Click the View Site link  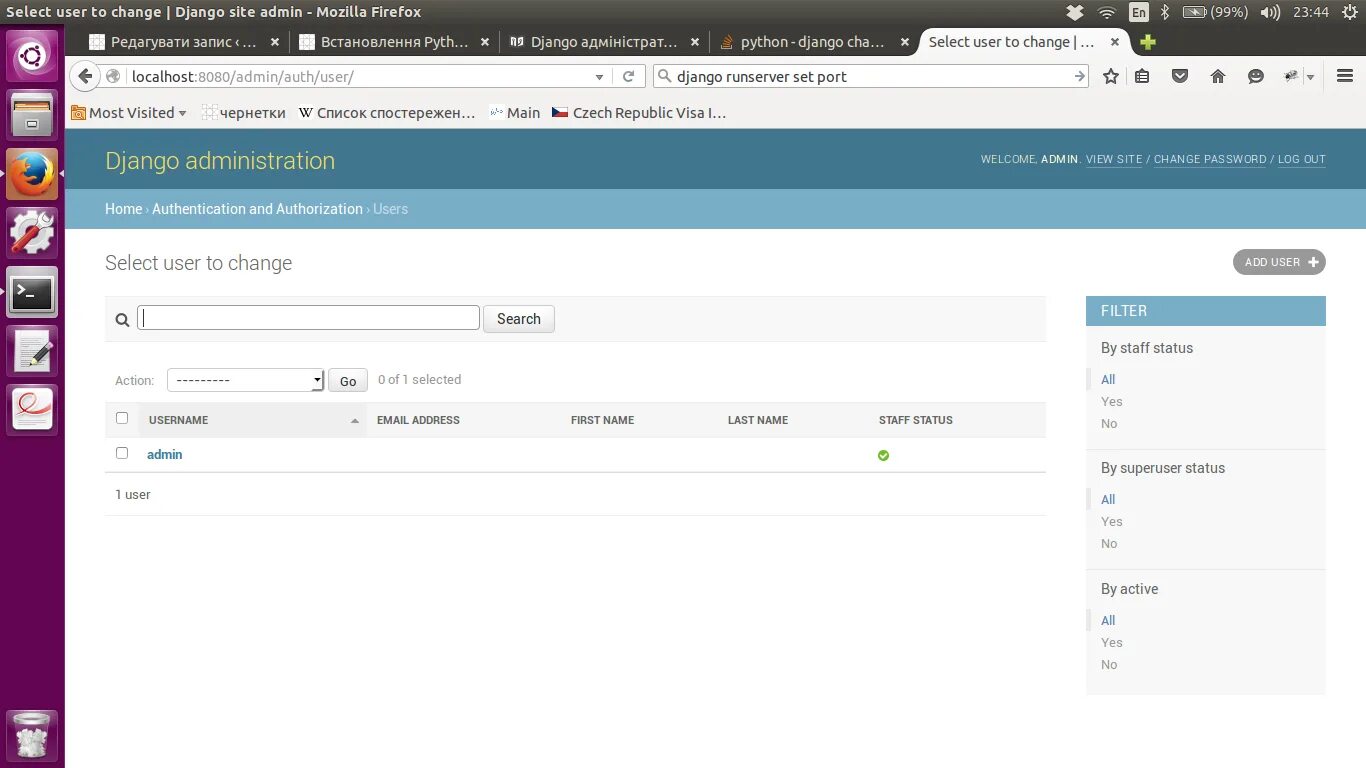tap(1114, 159)
